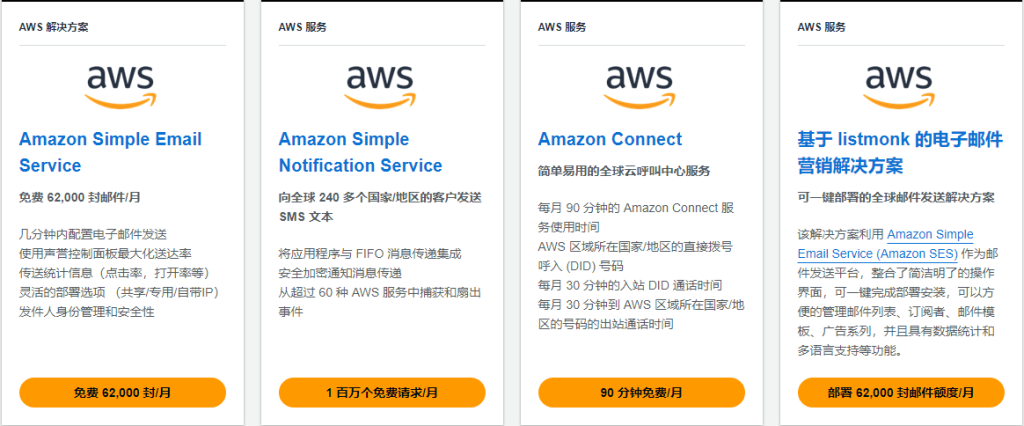The height and width of the screenshot is (426, 1024).
Task: Click the AWS 服务 label on Connect card
Action: point(563,27)
